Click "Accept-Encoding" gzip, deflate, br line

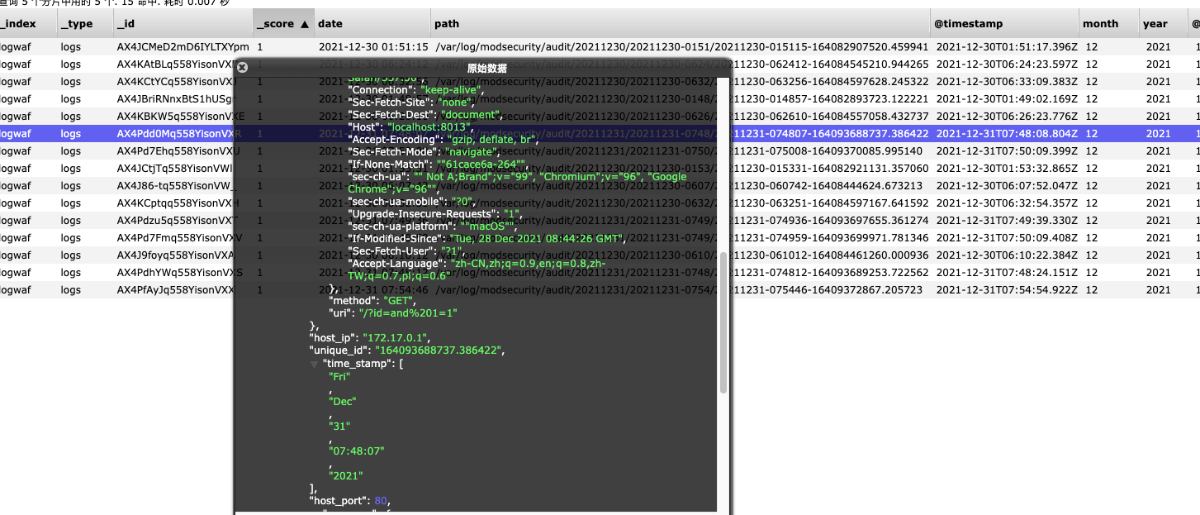(x=444, y=140)
